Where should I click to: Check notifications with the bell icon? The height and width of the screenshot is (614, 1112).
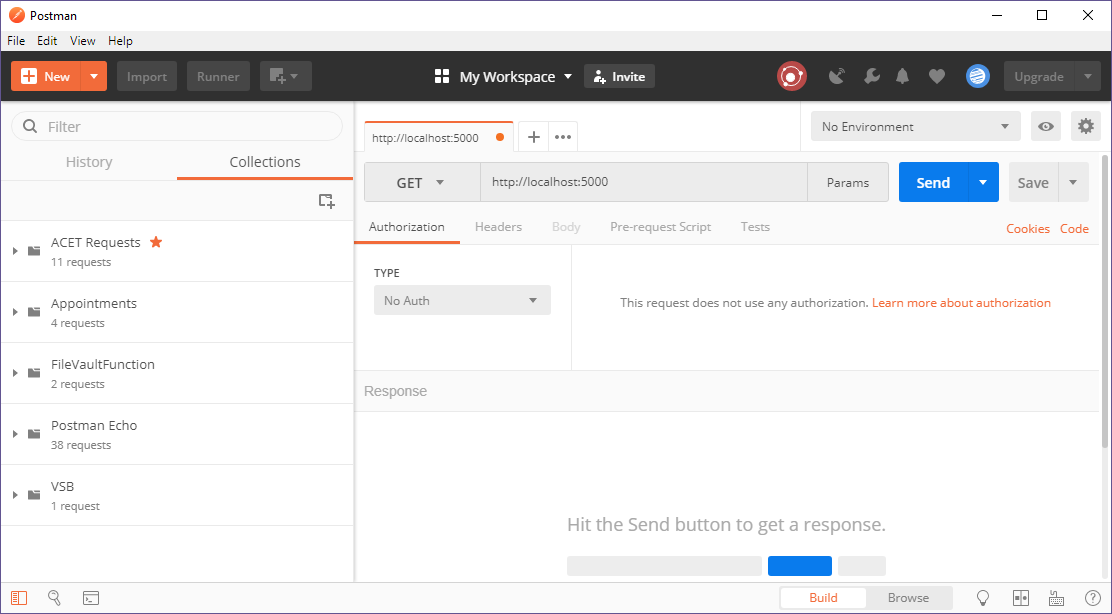tap(902, 76)
